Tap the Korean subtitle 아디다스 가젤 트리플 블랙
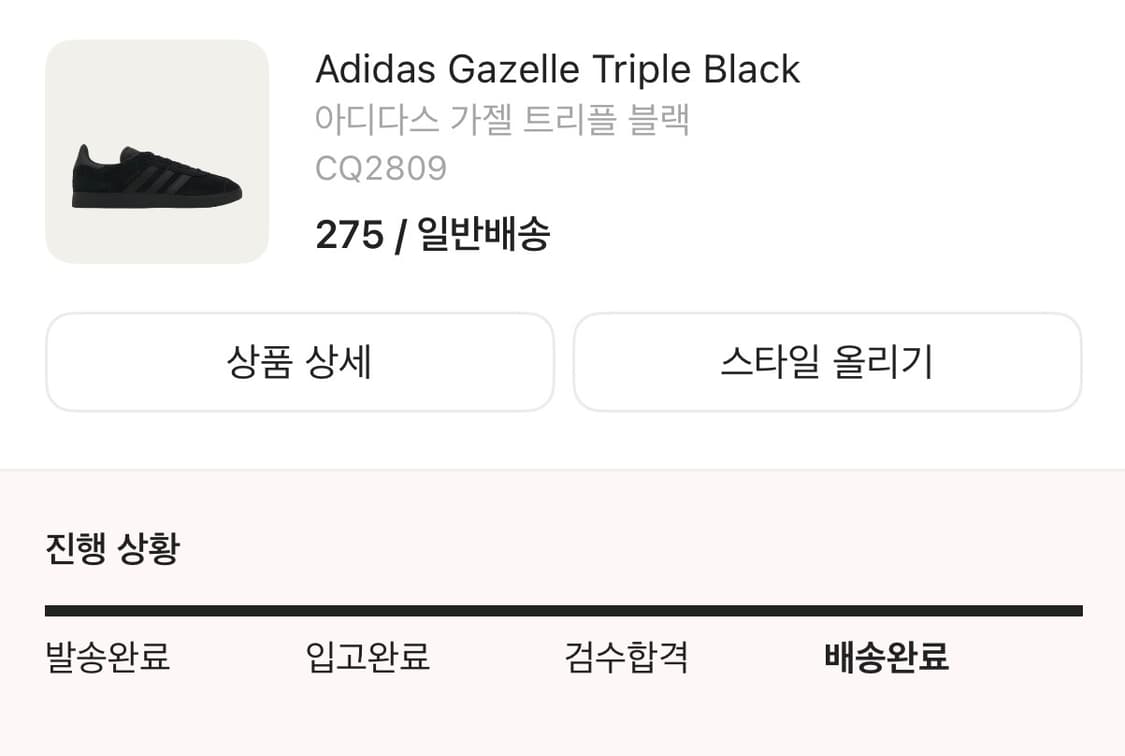This screenshot has height=756, width=1125. point(502,118)
